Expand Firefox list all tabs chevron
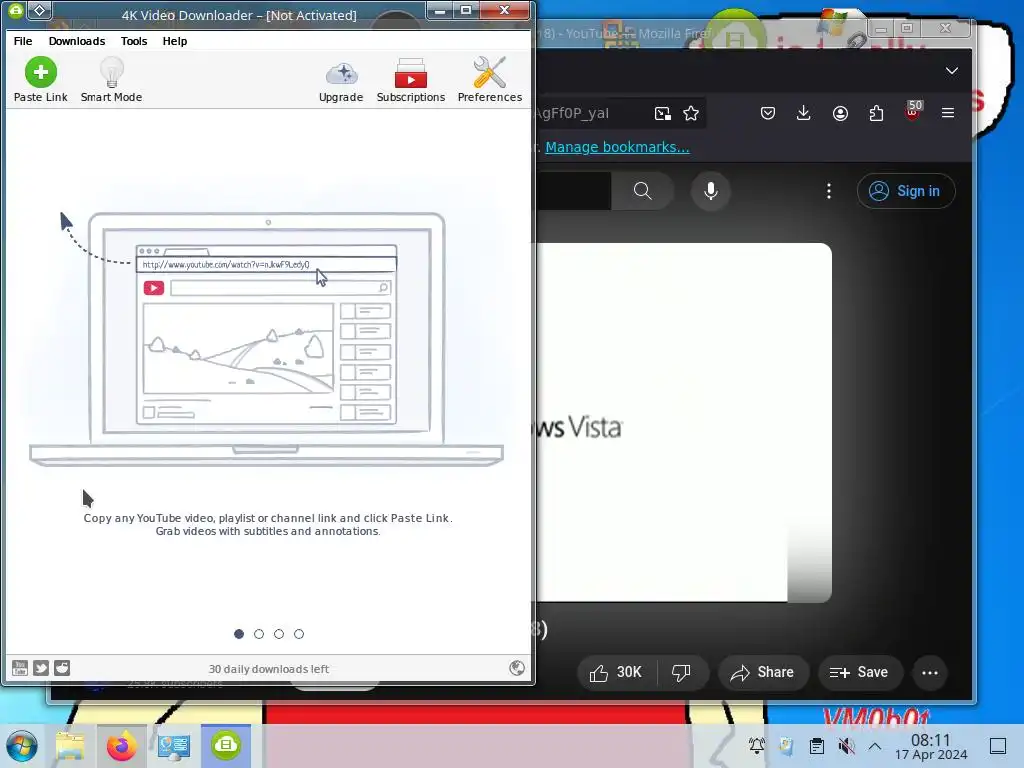Viewport: 1024px width, 768px height. tap(952, 71)
